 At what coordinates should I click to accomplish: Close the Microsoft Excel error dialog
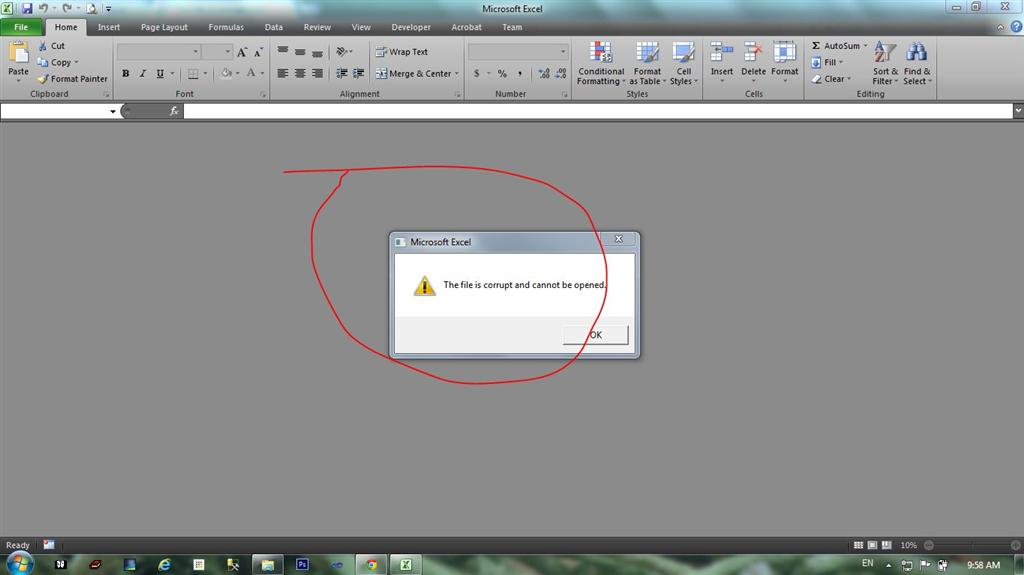pyautogui.click(x=618, y=238)
